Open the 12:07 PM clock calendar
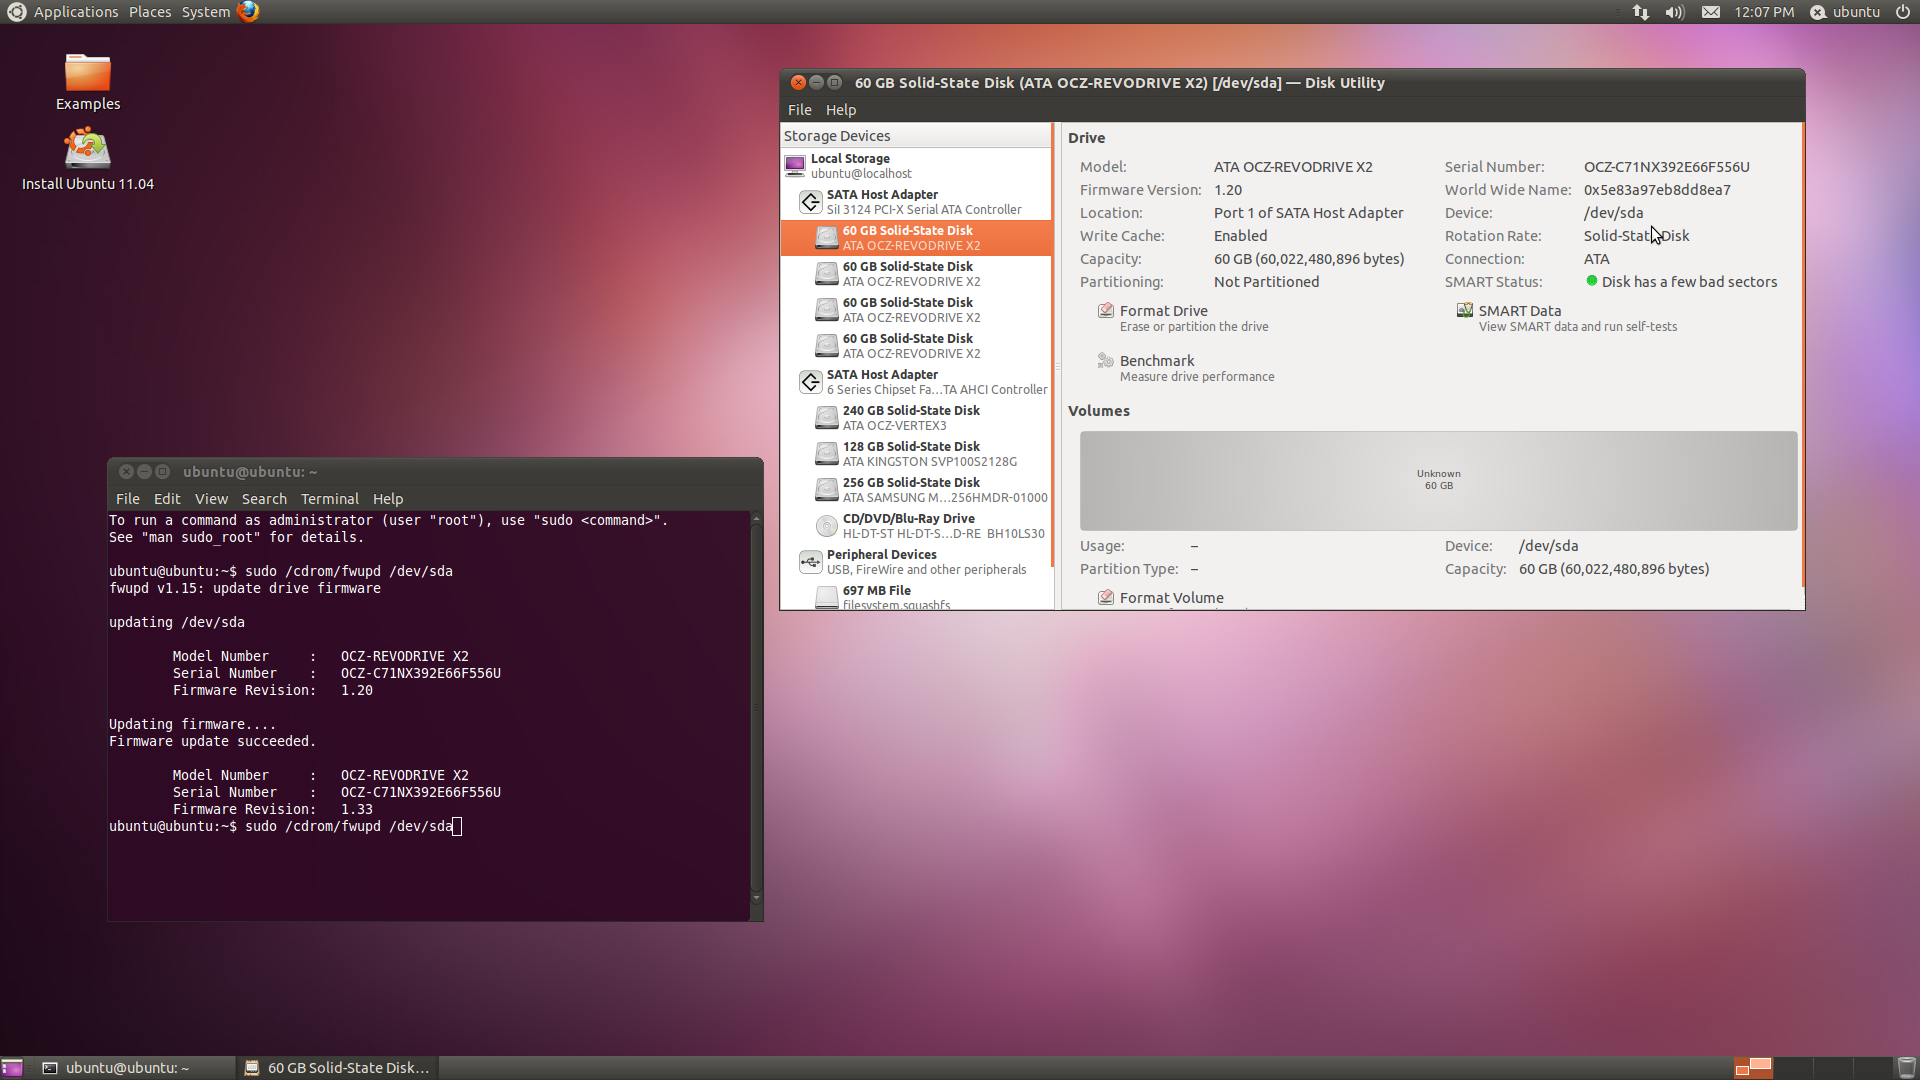Image resolution: width=1920 pixels, height=1080 pixels. [x=1764, y=12]
